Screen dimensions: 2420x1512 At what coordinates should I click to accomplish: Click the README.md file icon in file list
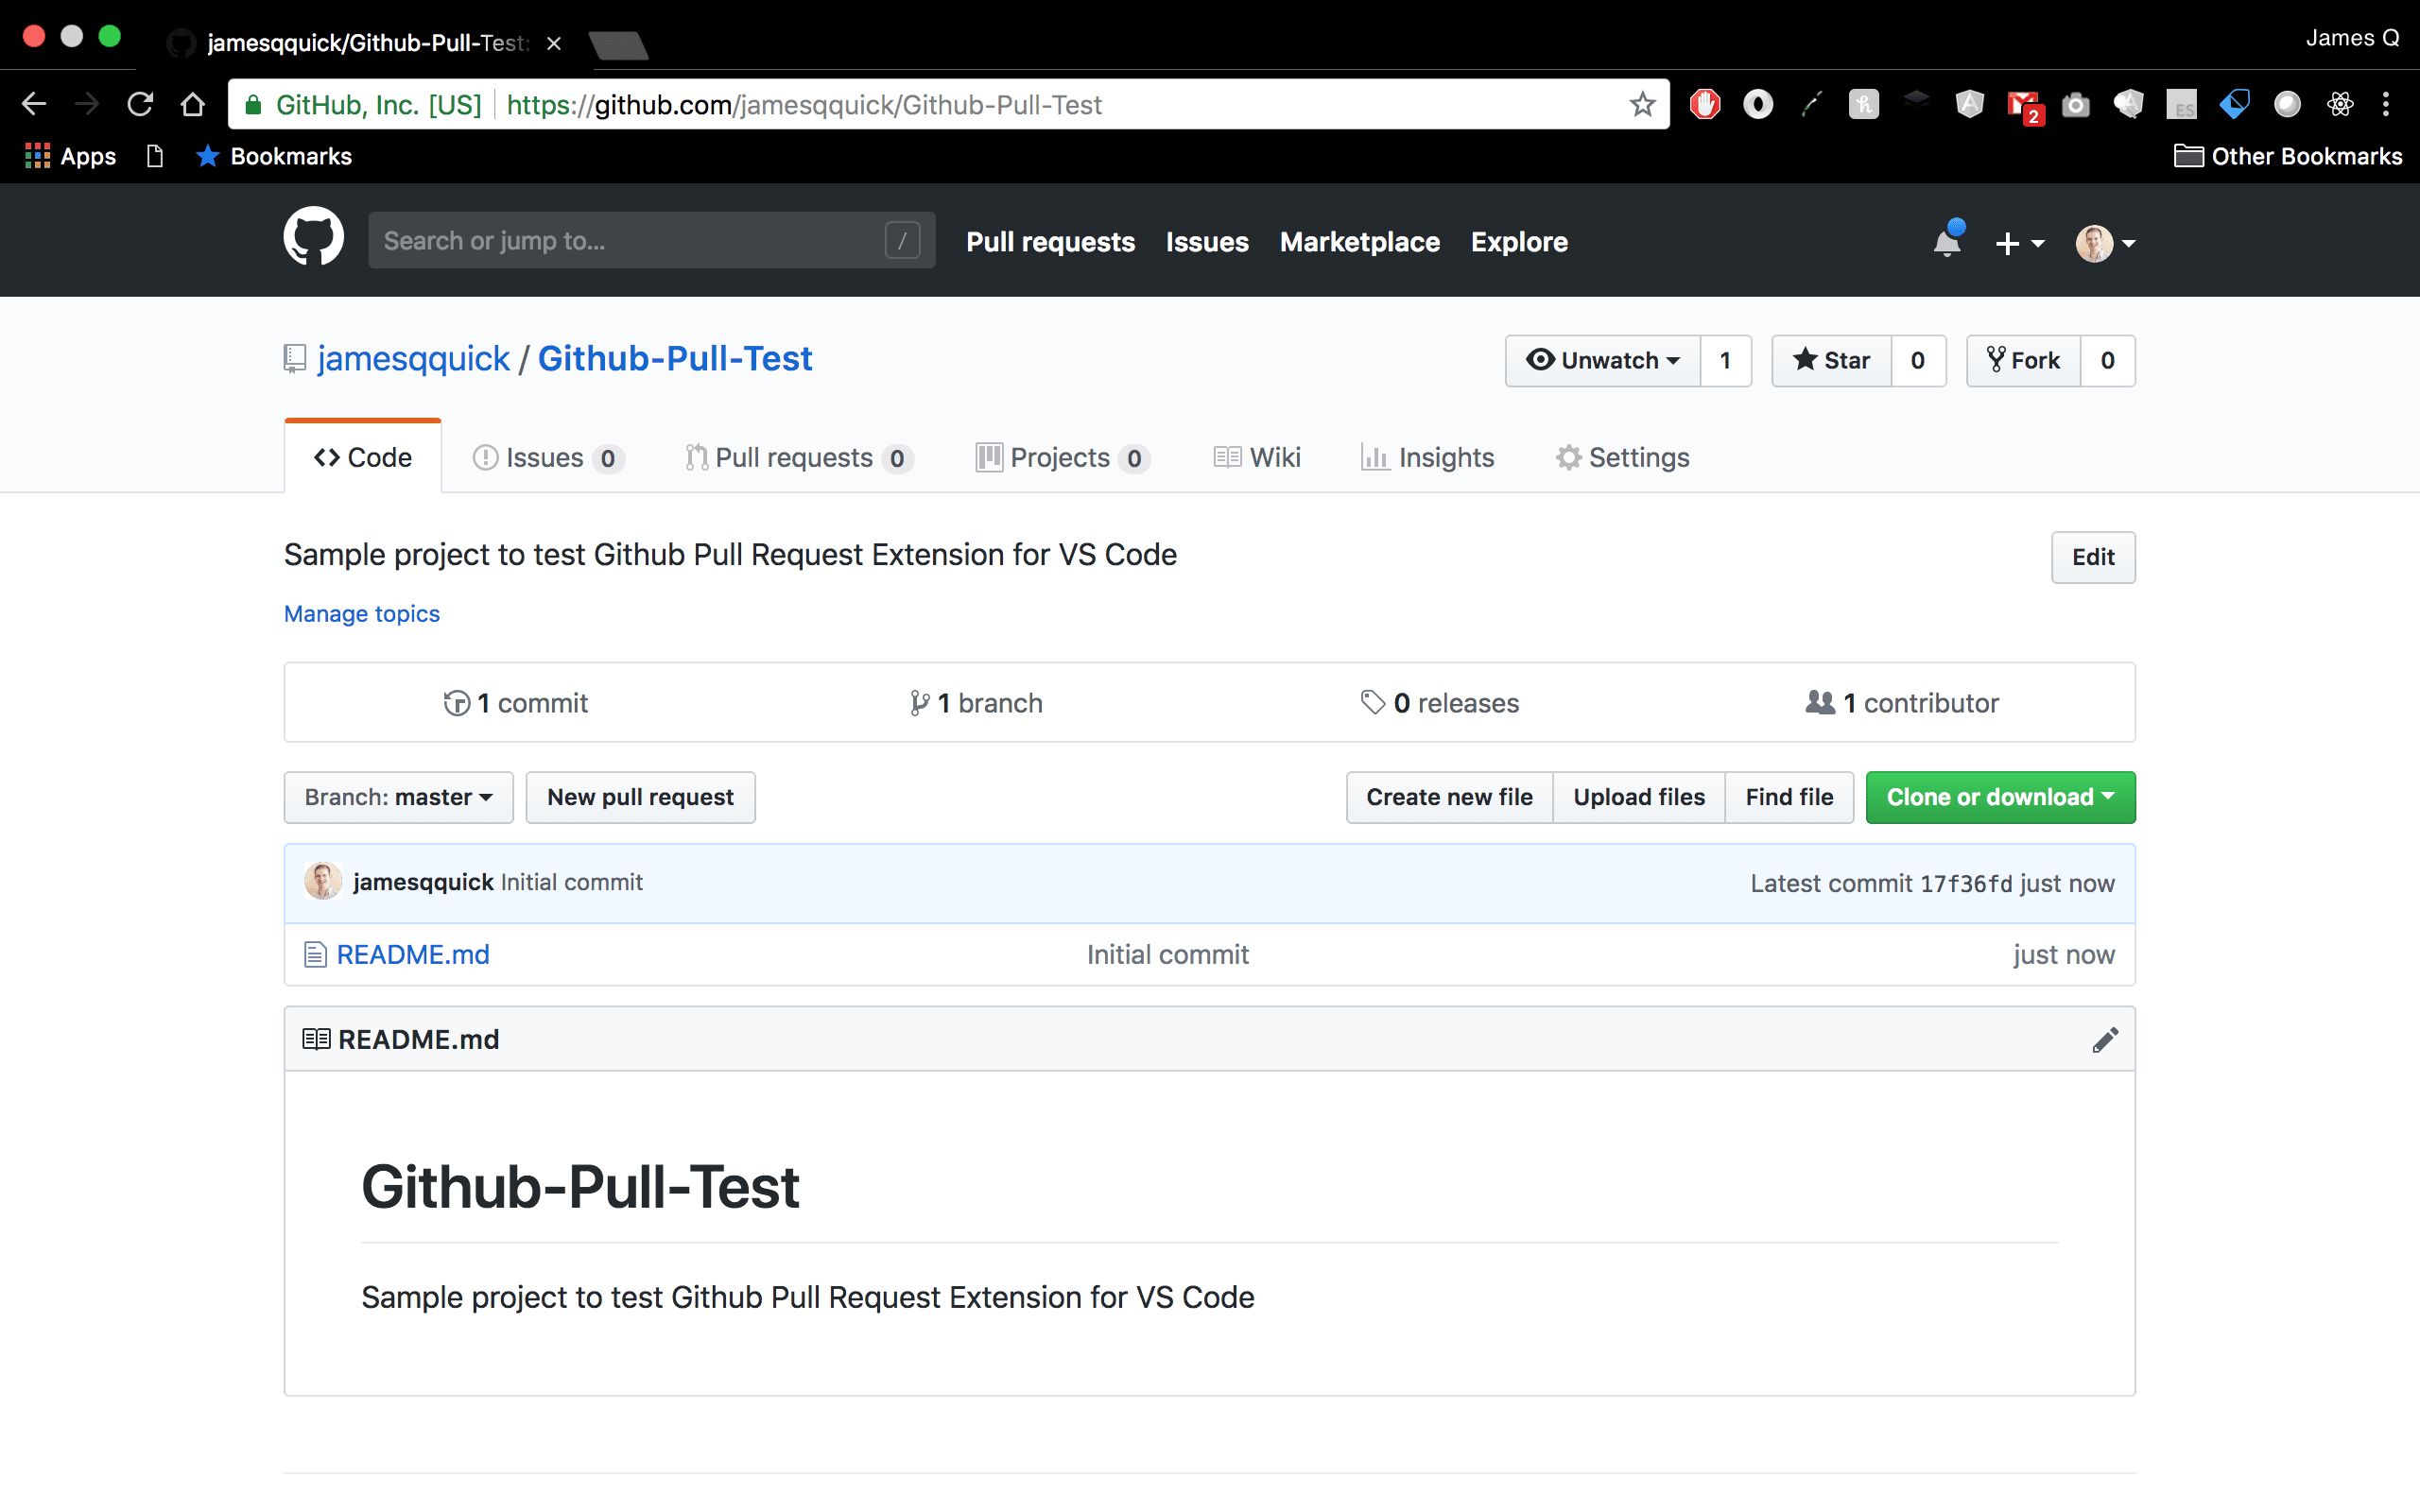(x=315, y=955)
